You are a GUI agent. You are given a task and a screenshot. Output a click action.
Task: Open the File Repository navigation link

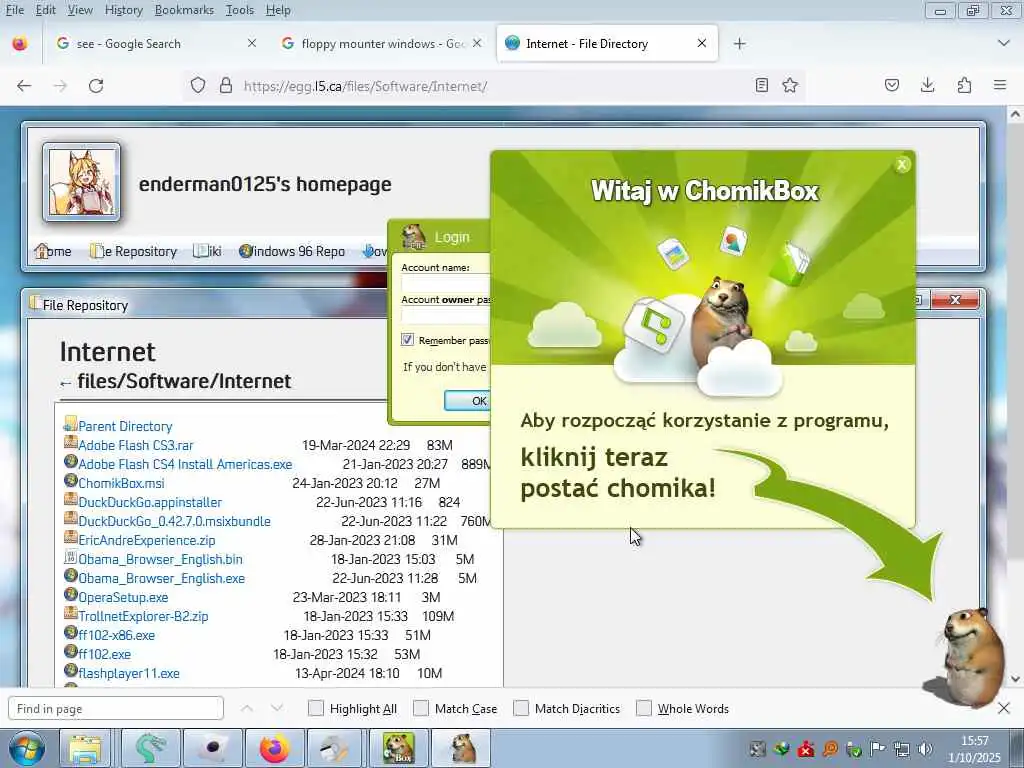point(134,251)
